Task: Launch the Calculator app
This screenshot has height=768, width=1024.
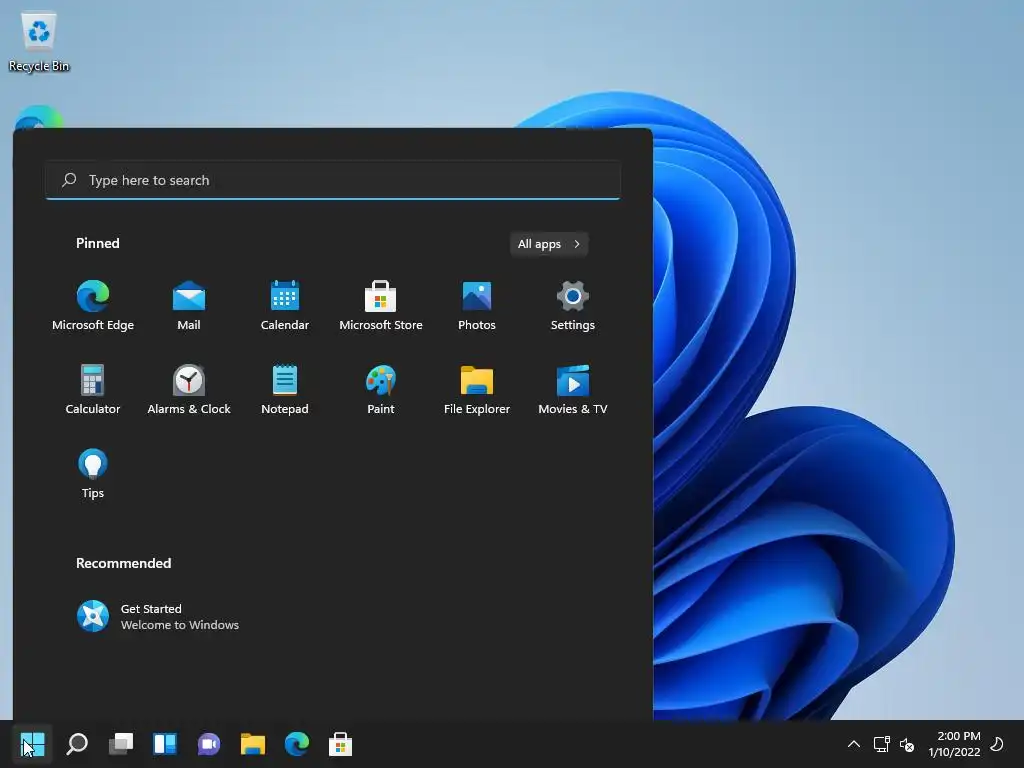Action: pyautogui.click(x=93, y=389)
